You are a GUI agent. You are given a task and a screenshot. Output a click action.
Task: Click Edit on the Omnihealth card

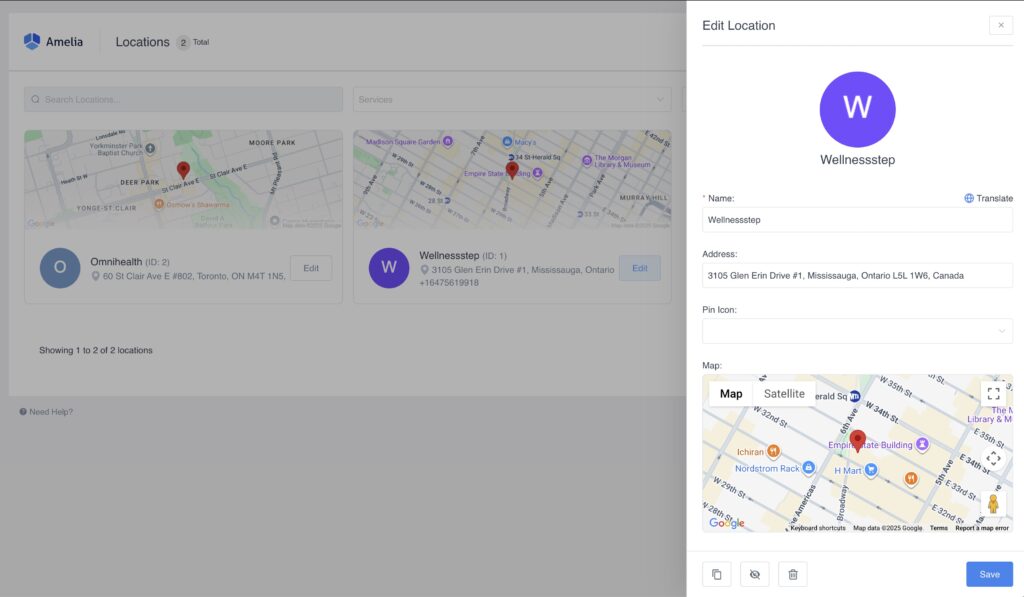[x=311, y=268]
